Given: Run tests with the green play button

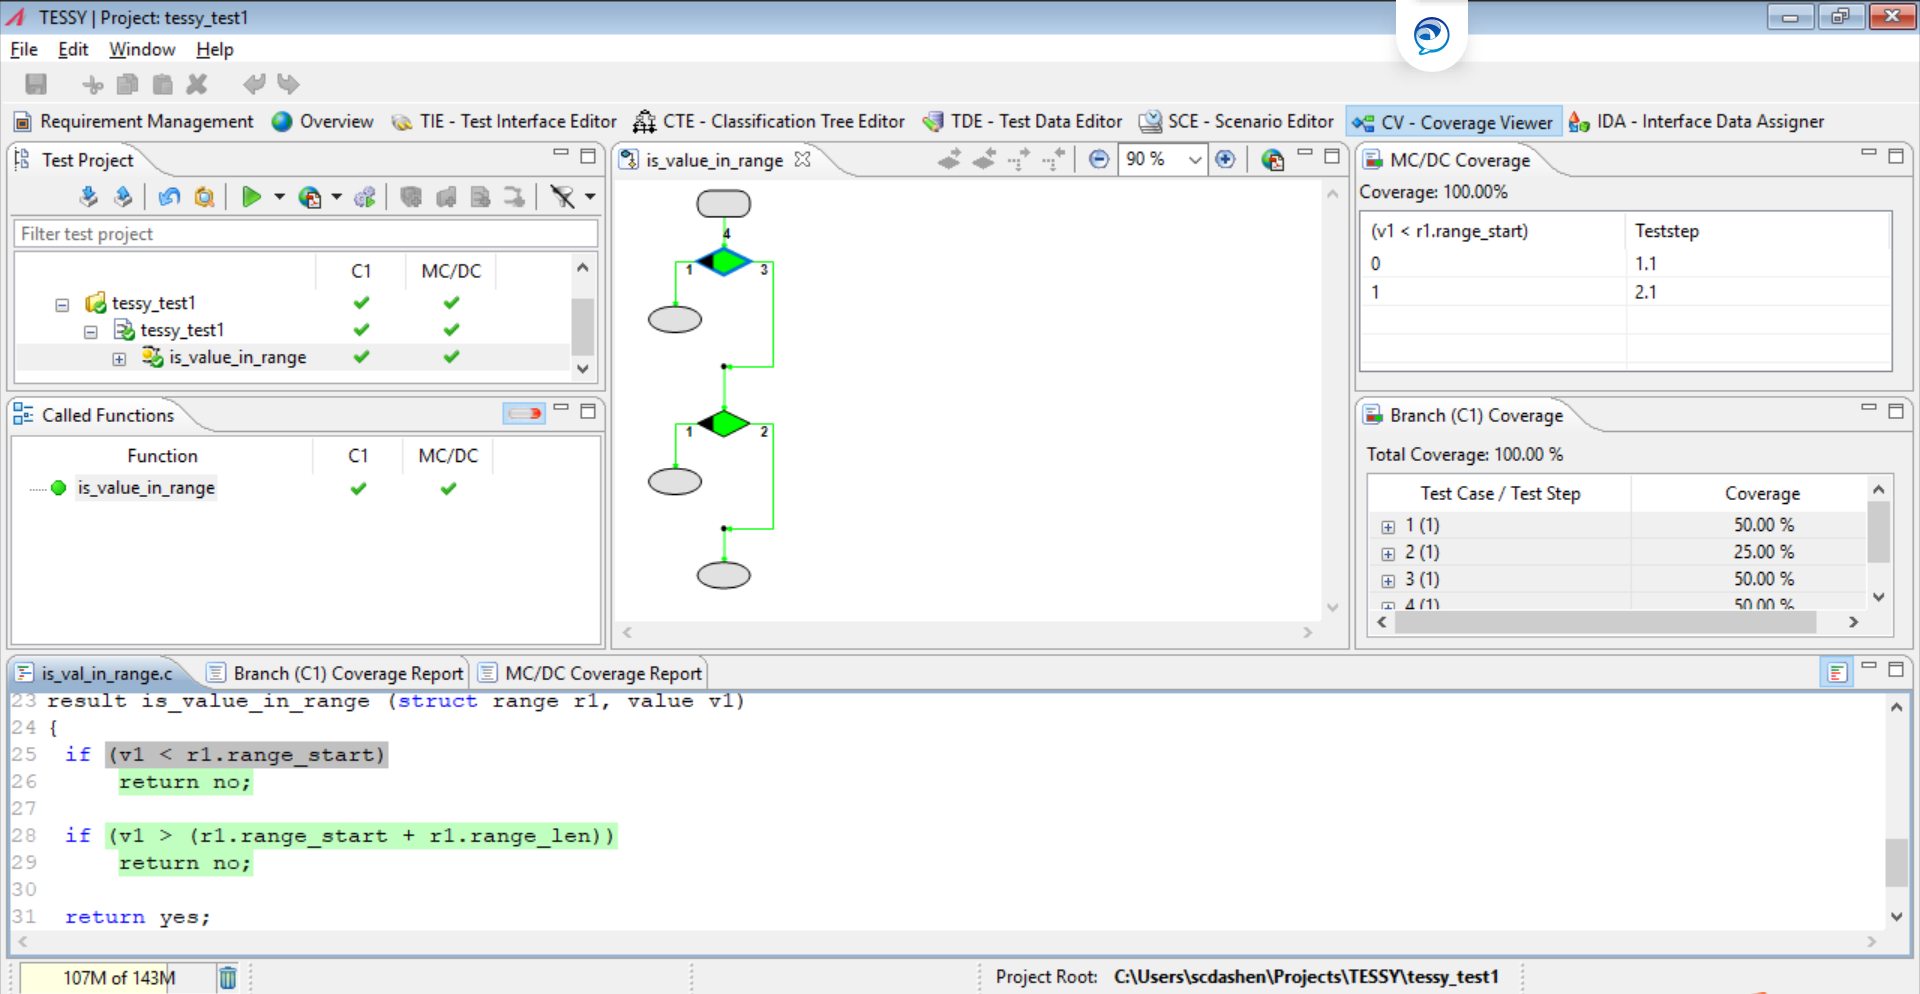Looking at the screenshot, I should pos(251,197).
